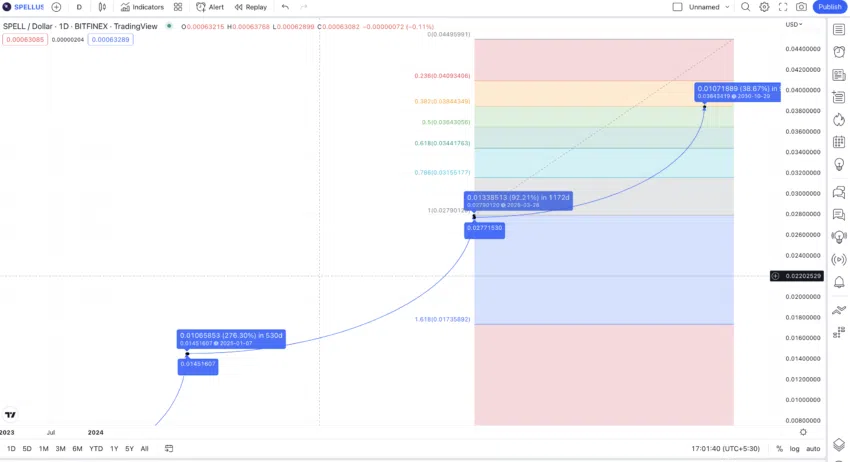Screen dimensions: 850x462
Task: Open the Indicators menu
Action: 142,7
